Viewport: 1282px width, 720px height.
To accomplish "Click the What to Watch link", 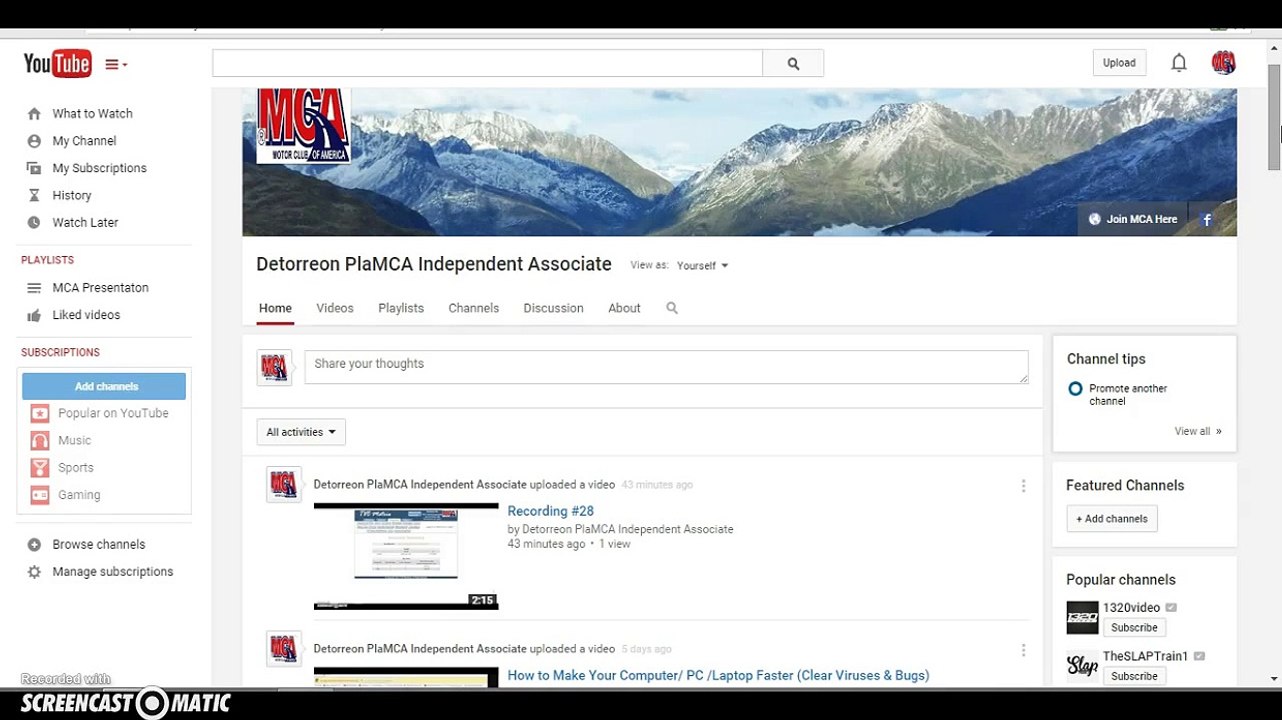I will click(92, 114).
